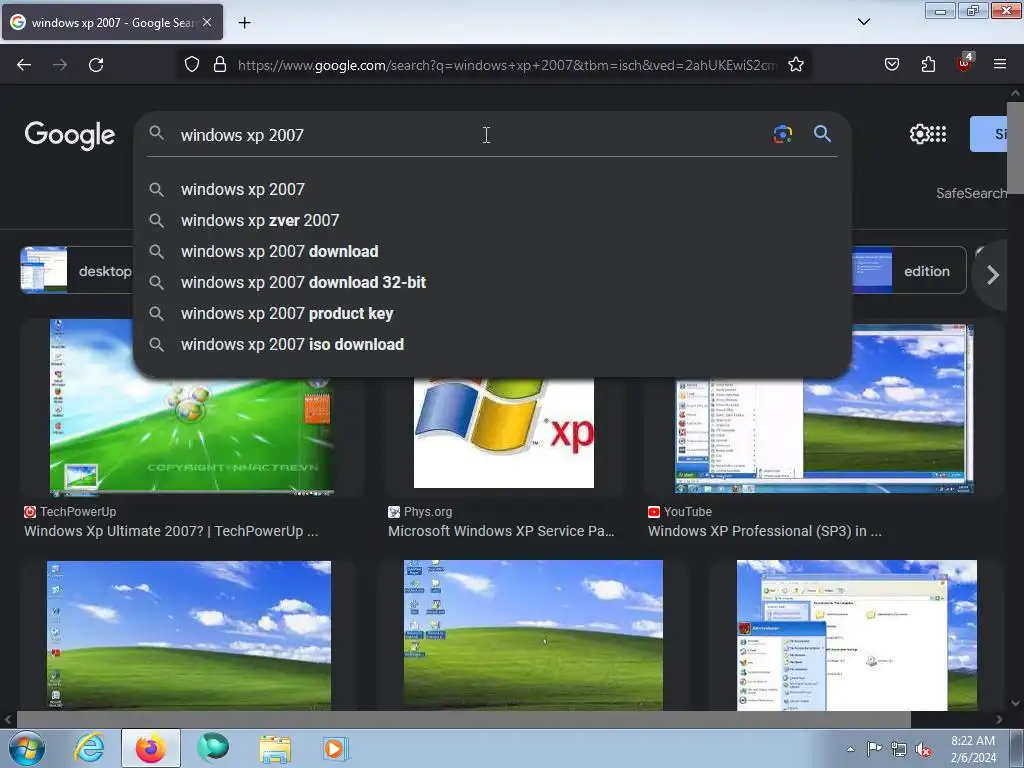Open Windows Media Player in taskbar
1024x768 pixels.
pyautogui.click(x=336, y=748)
